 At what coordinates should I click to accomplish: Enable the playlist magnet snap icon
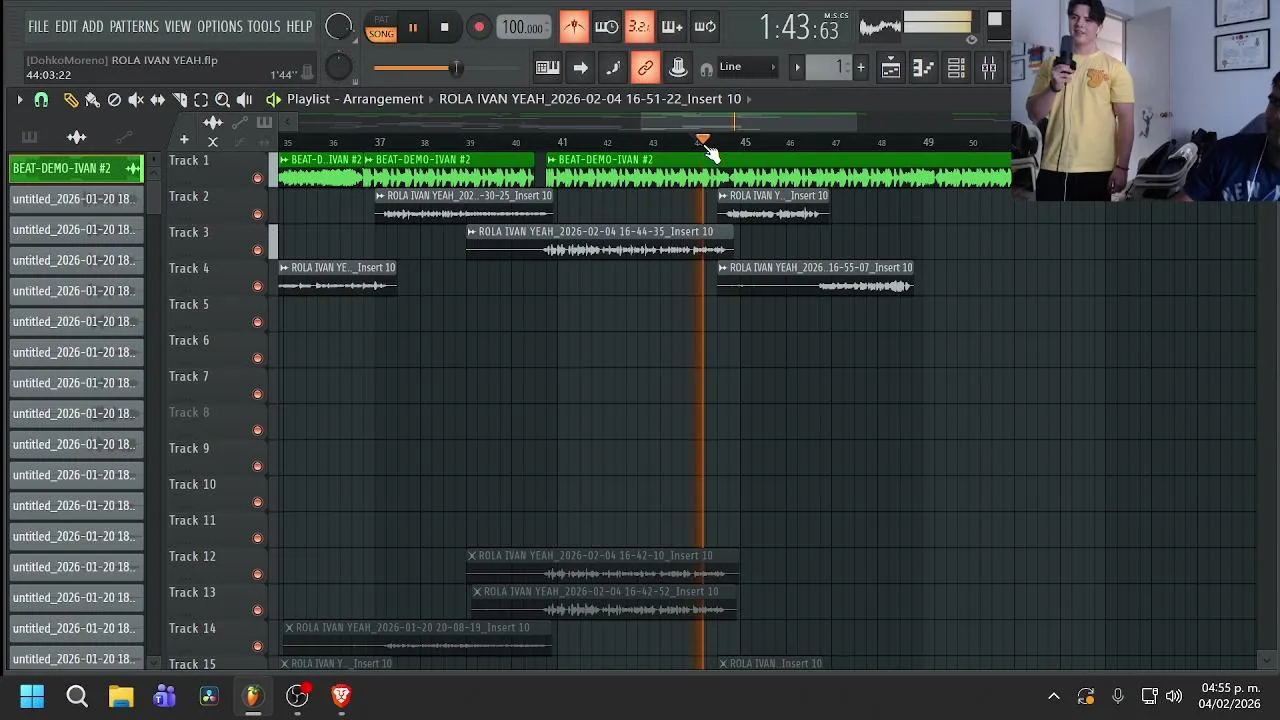41,99
